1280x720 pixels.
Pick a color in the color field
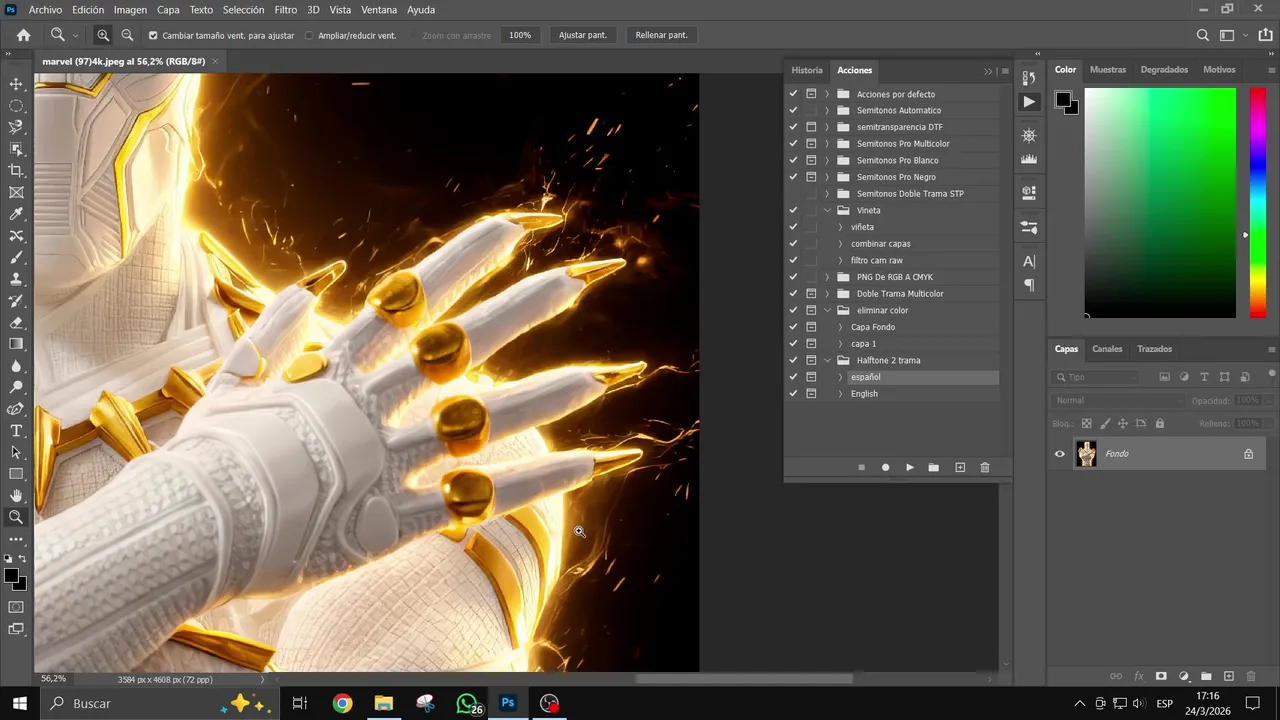[x=1160, y=203]
